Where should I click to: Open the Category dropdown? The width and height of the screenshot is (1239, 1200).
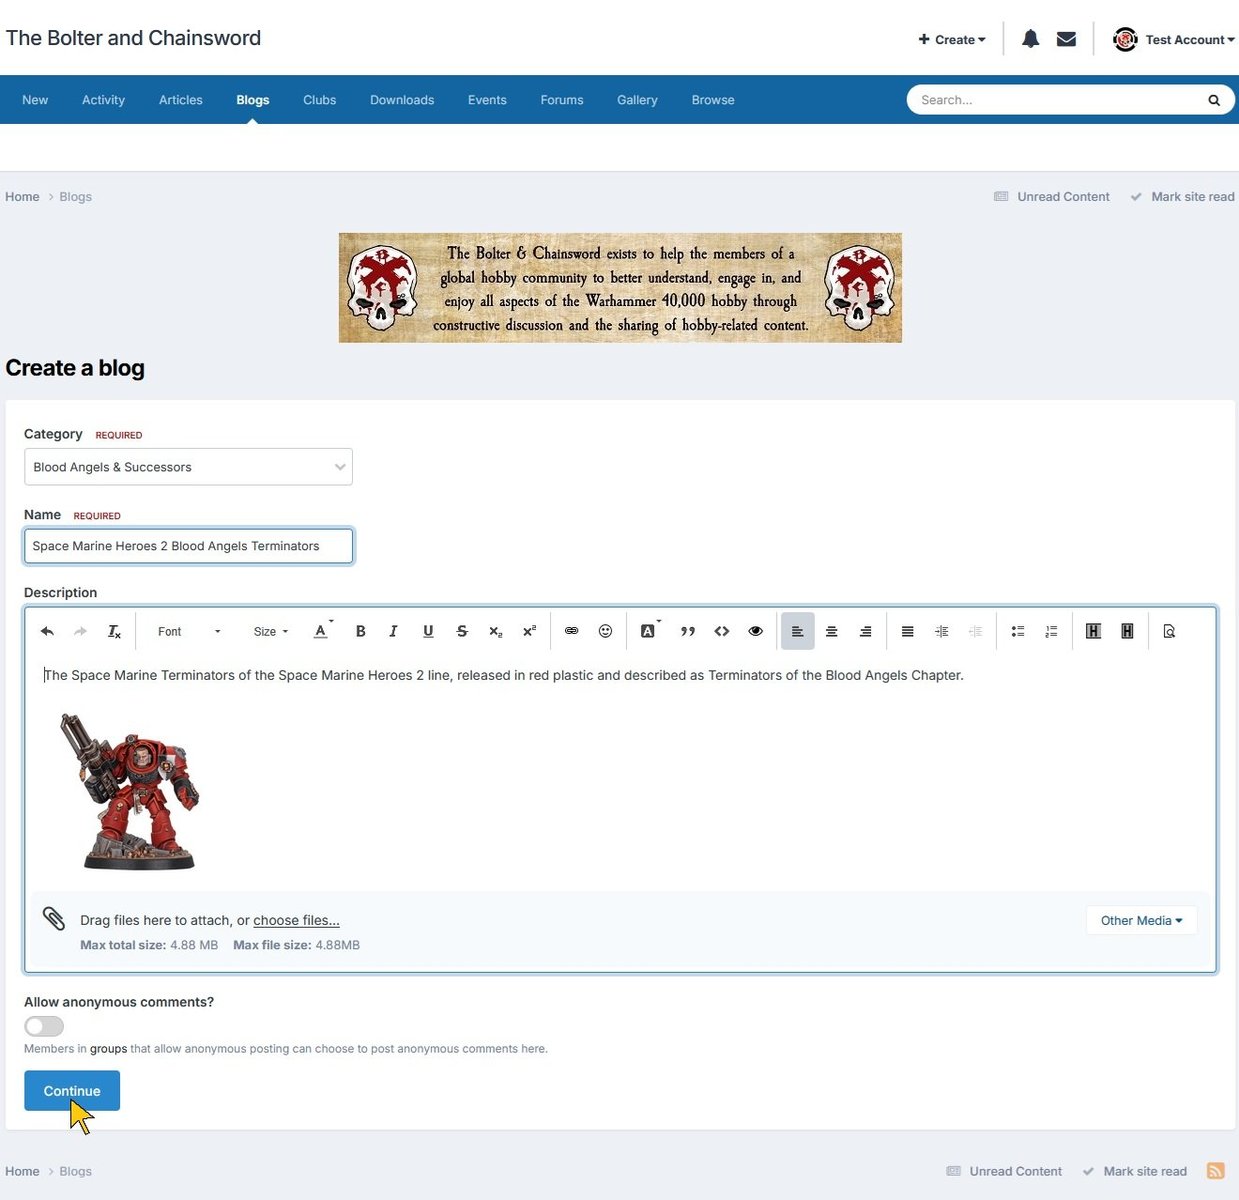188,467
